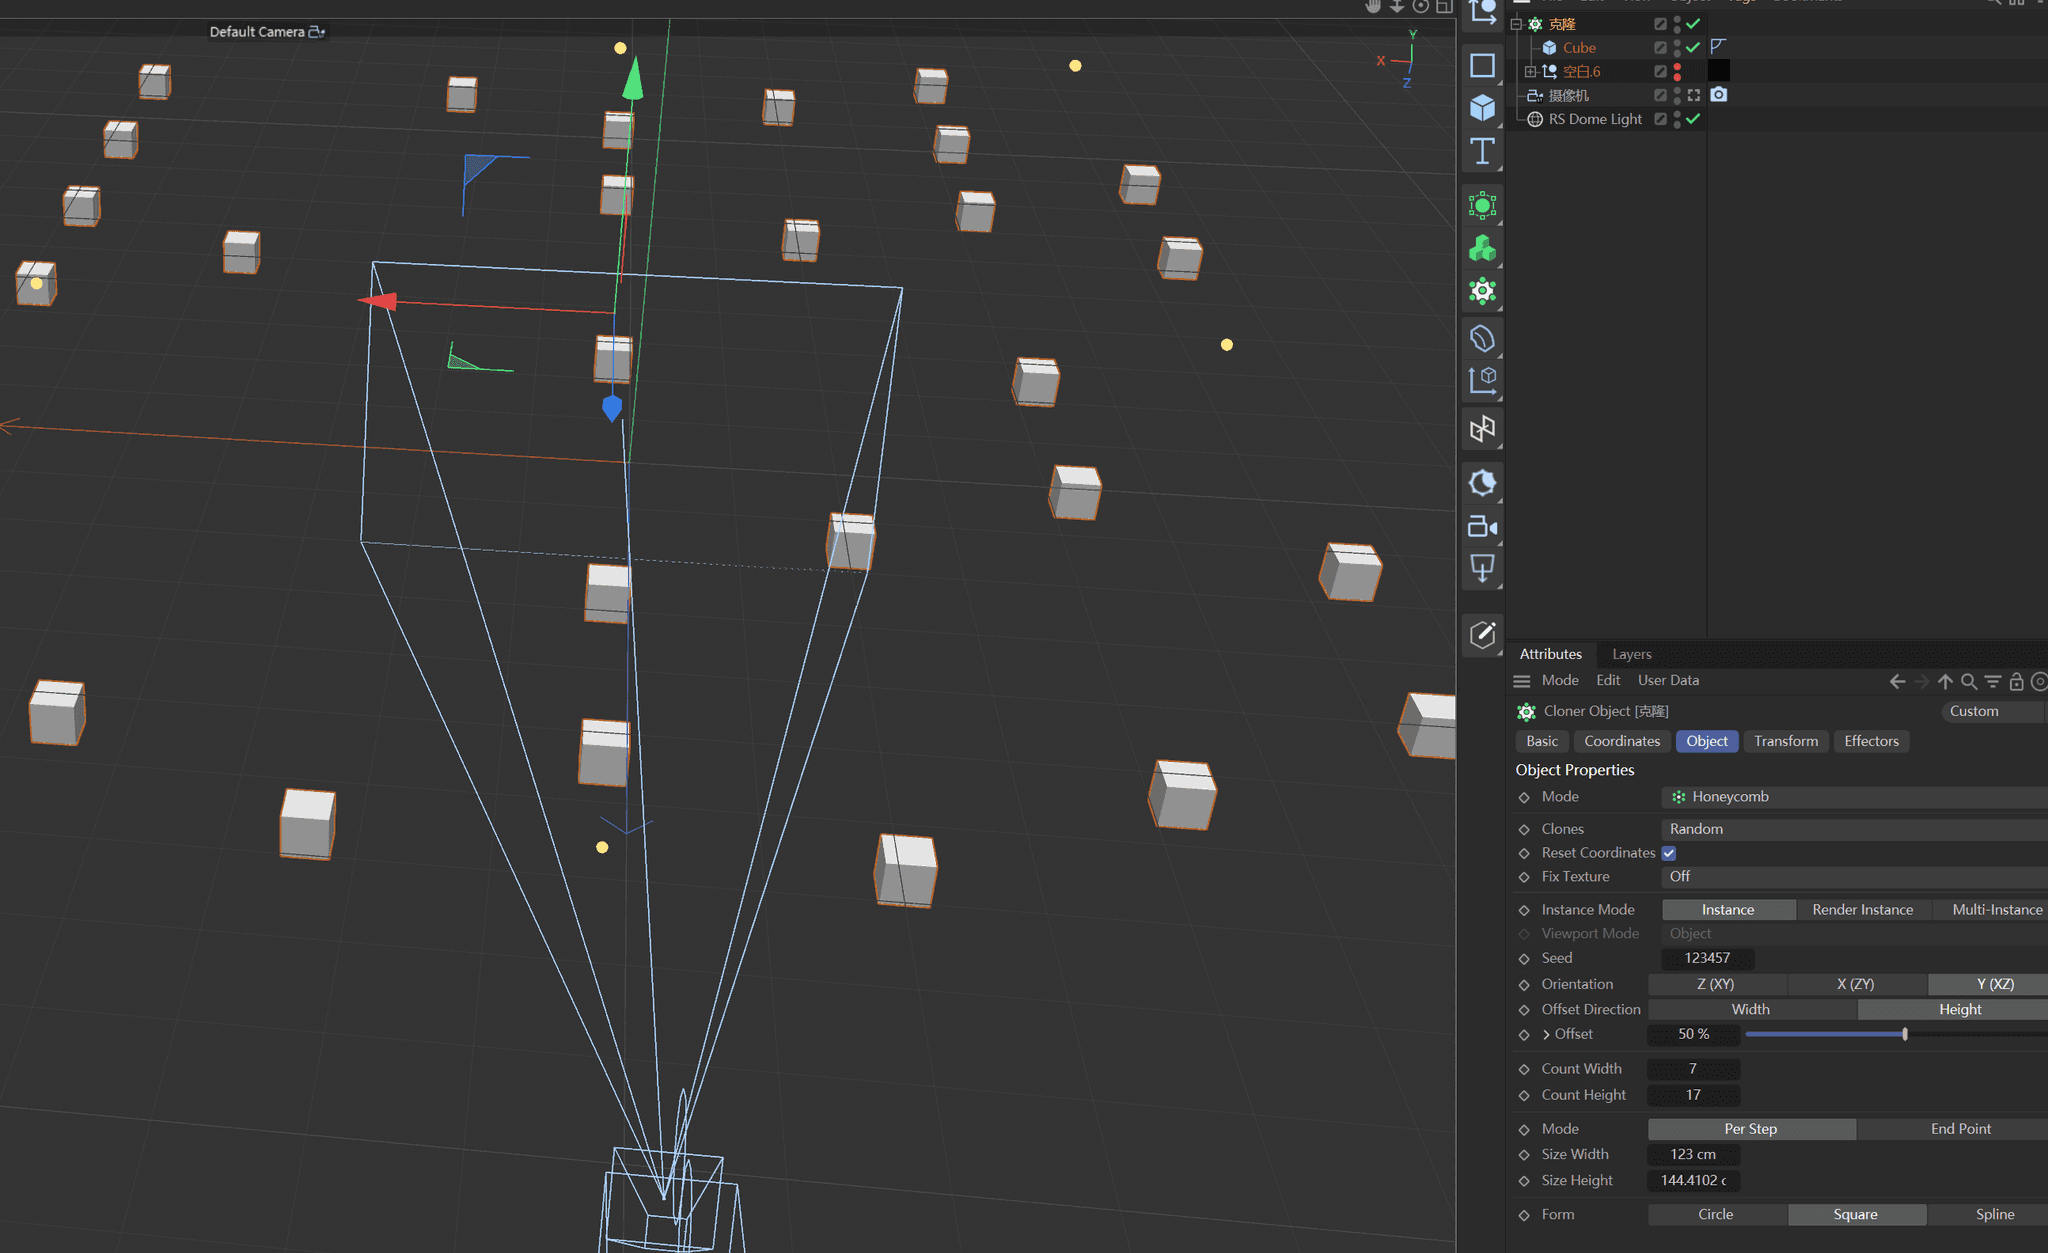Select the 摄像机 object in the tree
2048x1253 pixels.
(x=1568, y=95)
